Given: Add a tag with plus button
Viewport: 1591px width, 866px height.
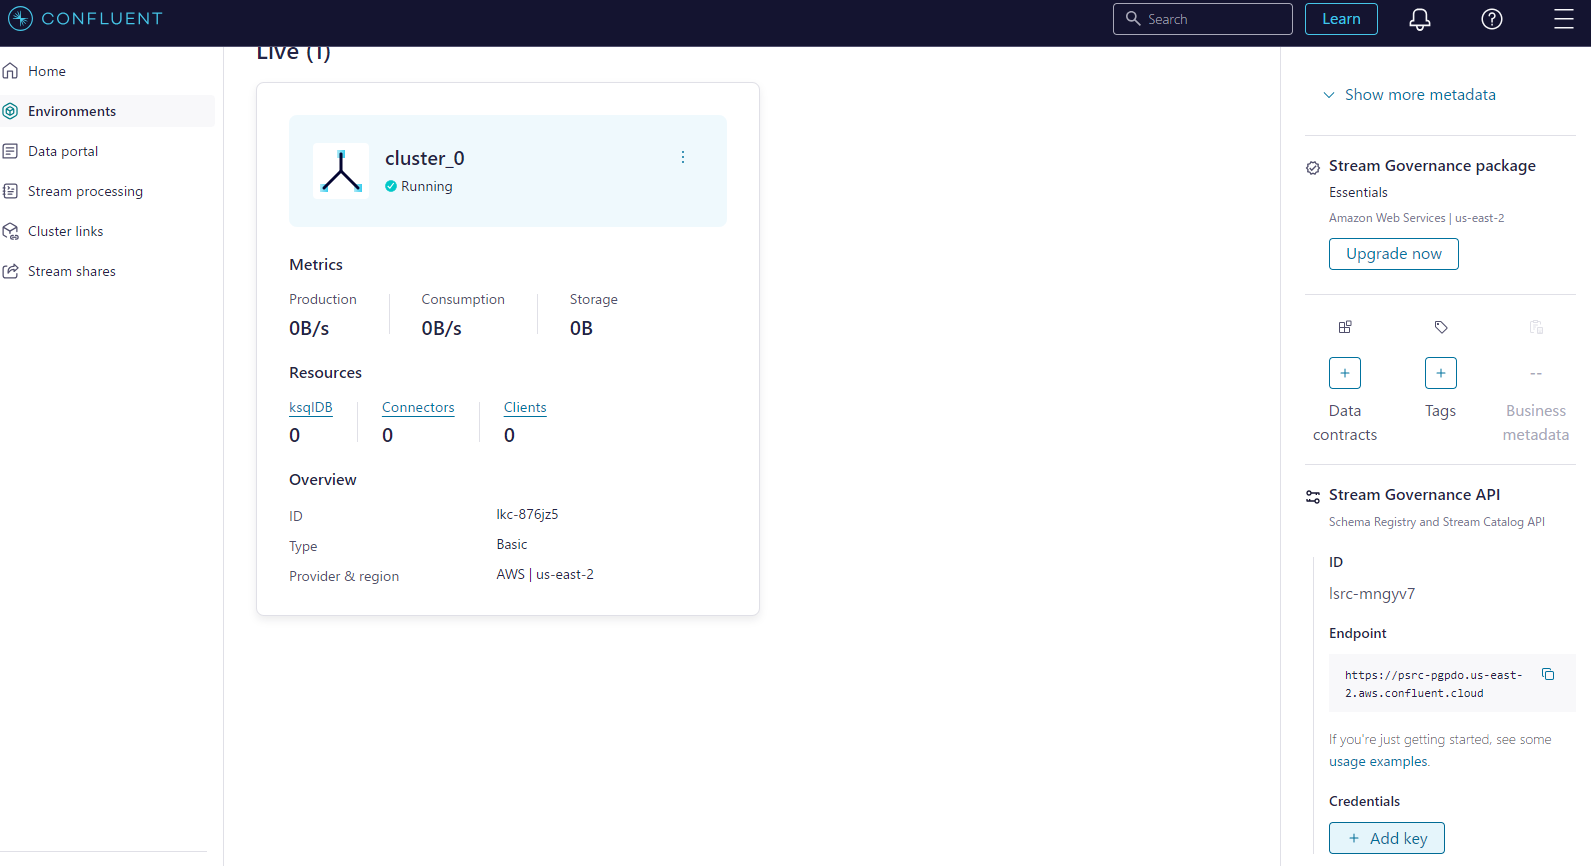Looking at the screenshot, I should (x=1441, y=373).
